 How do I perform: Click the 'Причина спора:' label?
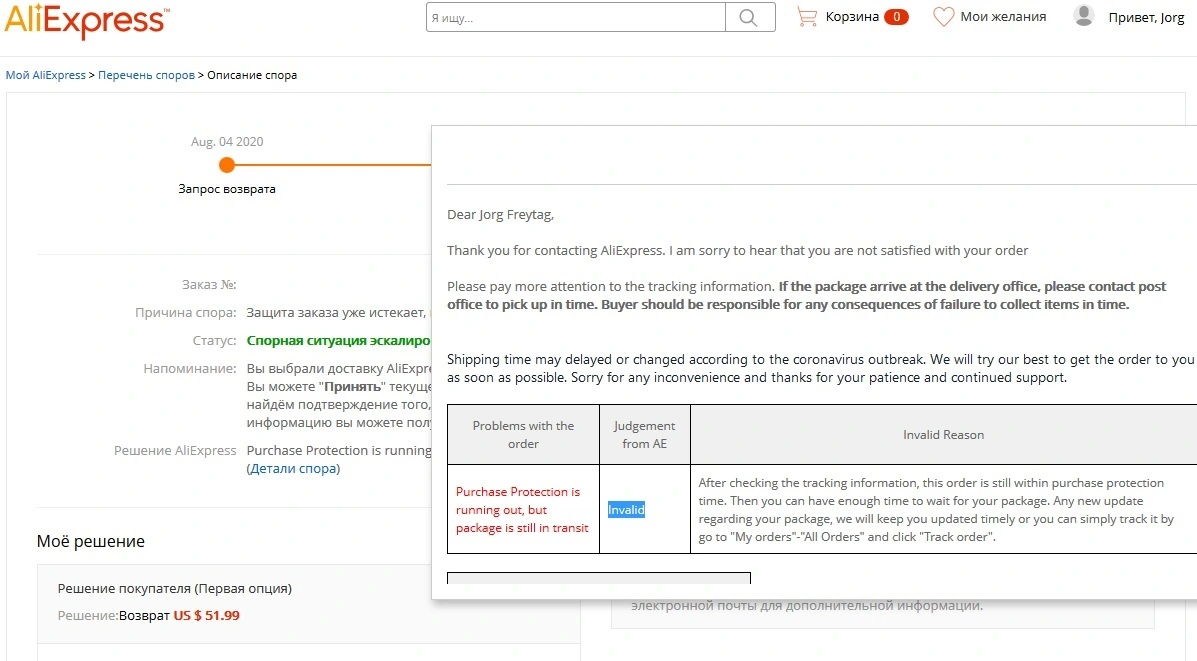click(x=186, y=312)
